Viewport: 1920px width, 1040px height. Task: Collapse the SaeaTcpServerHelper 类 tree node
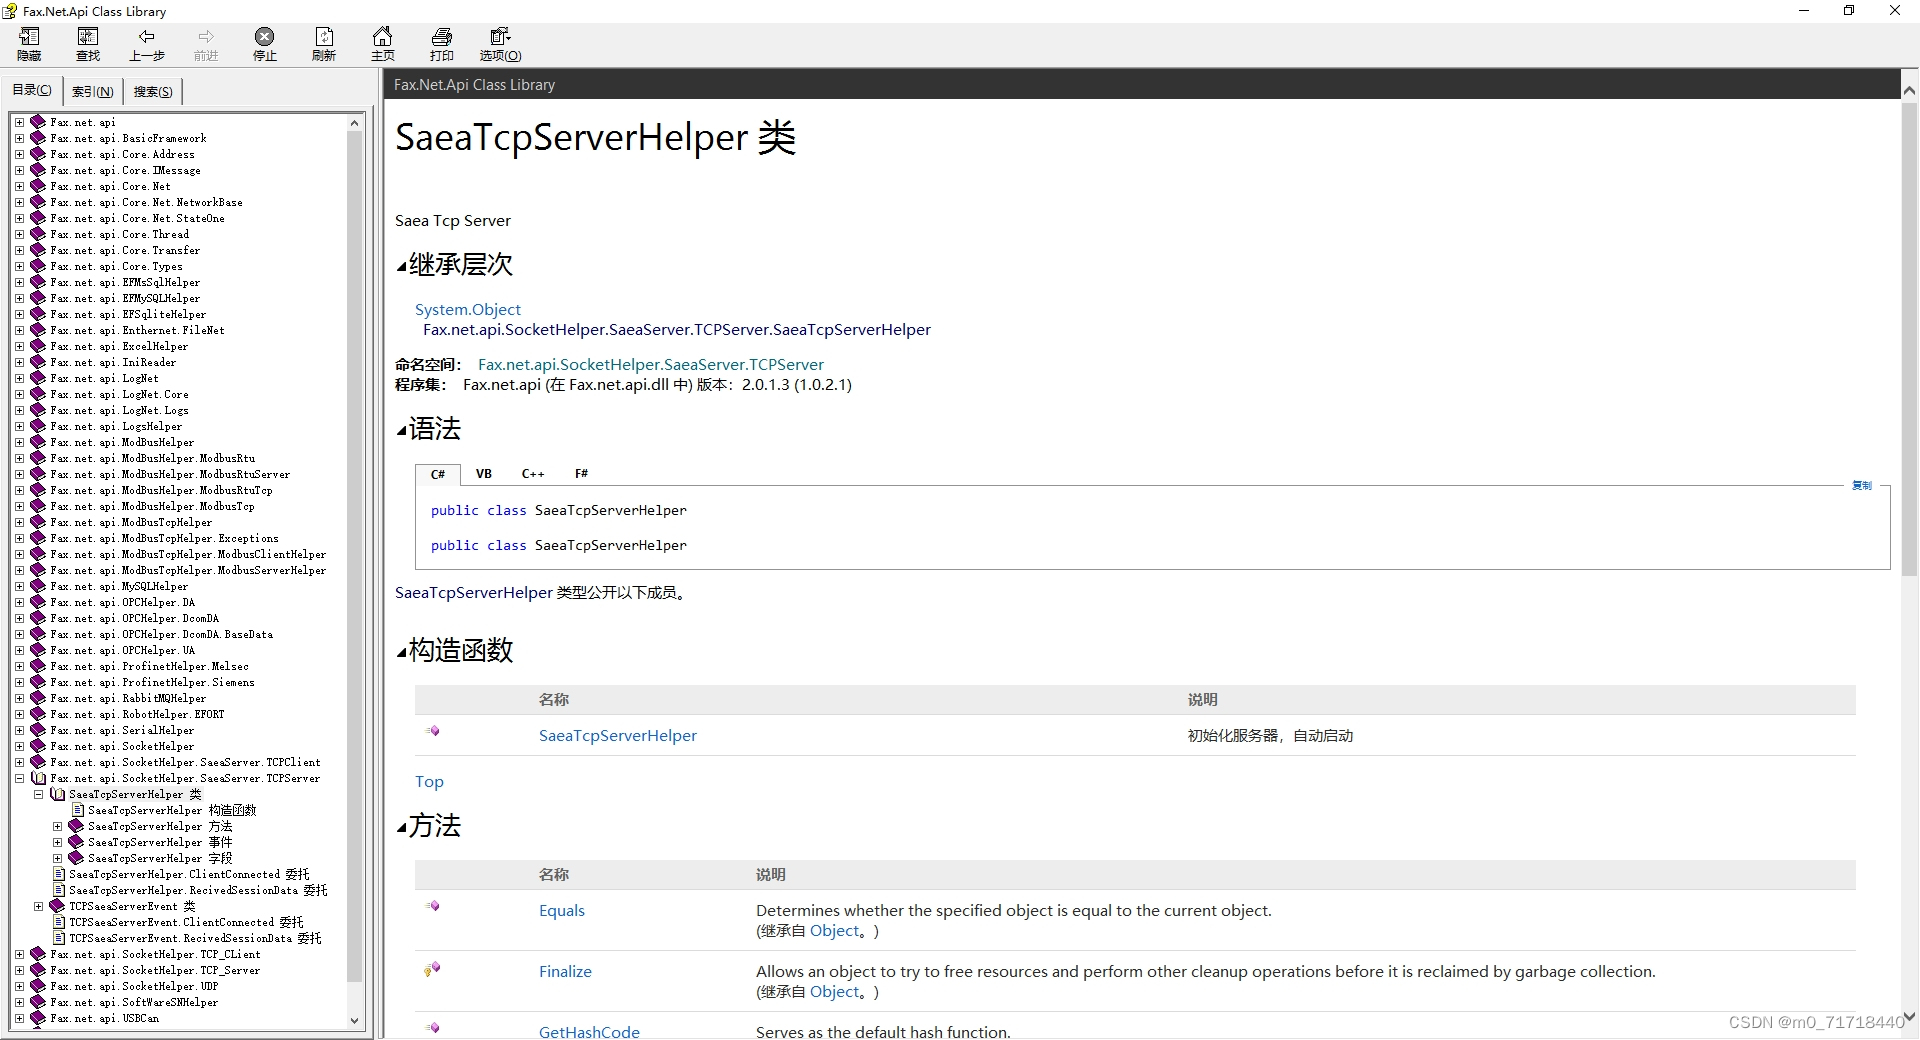coord(38,794)
